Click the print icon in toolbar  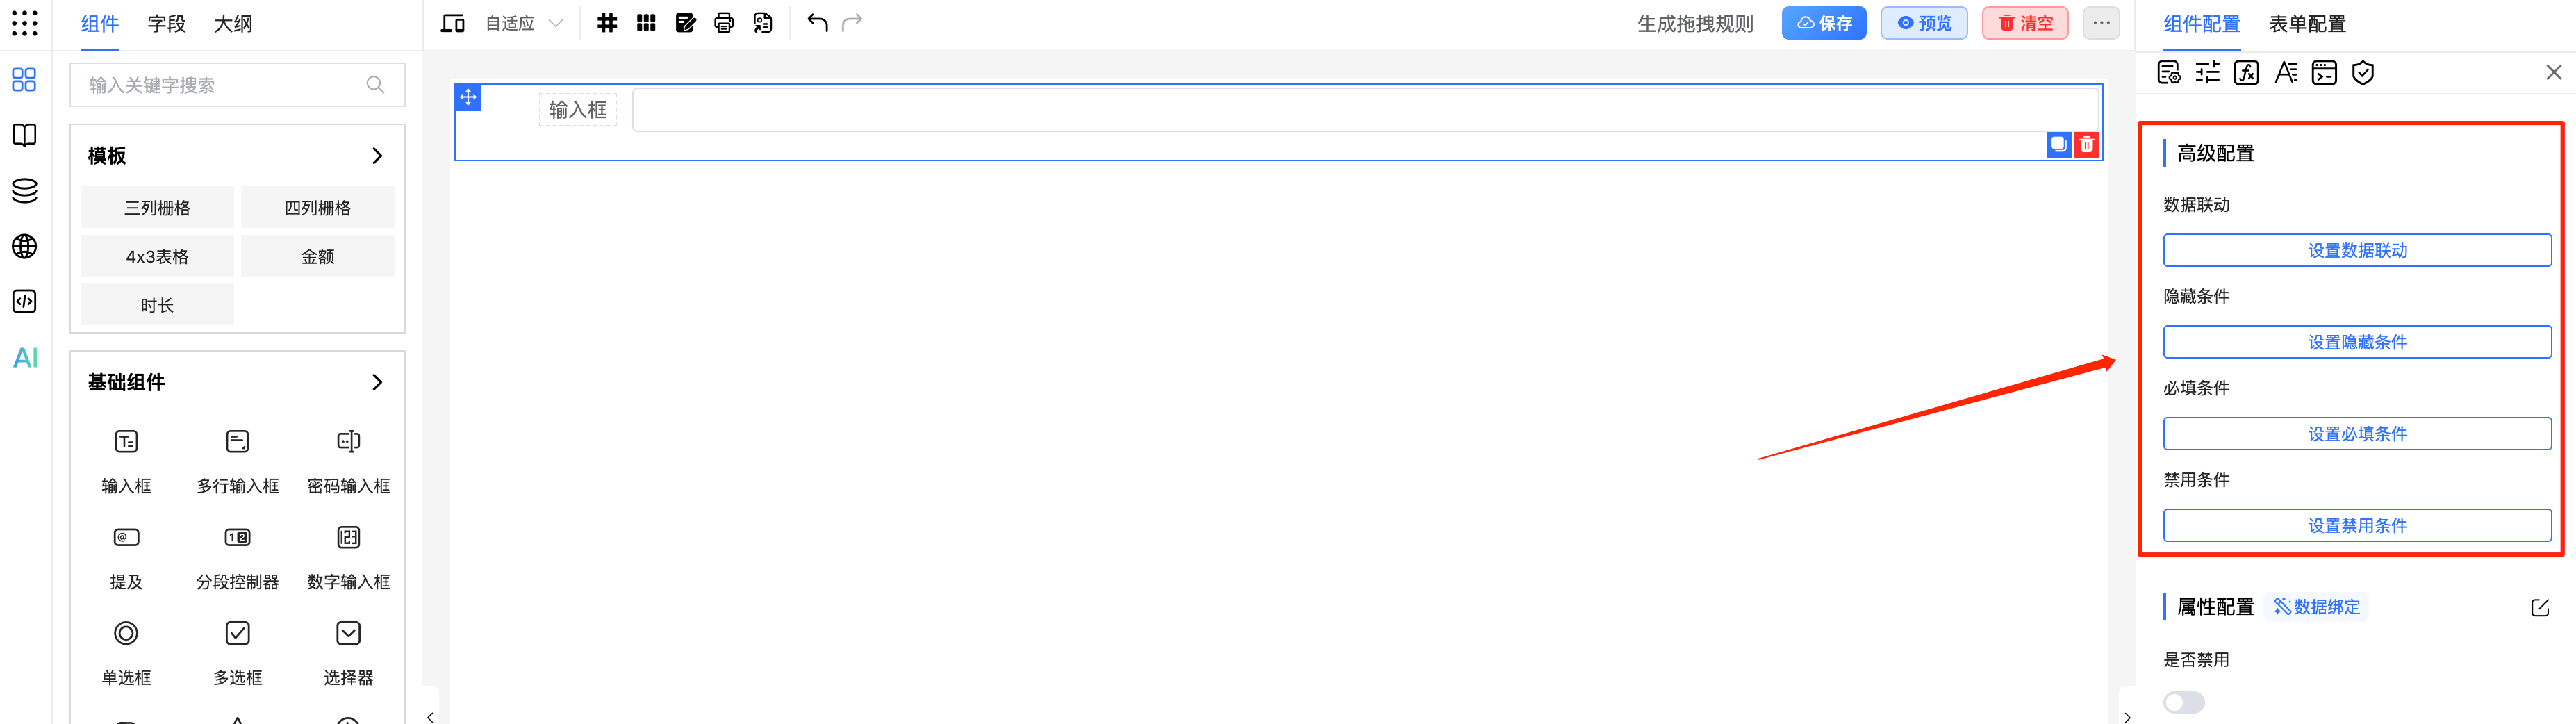(x=724, y=23)
